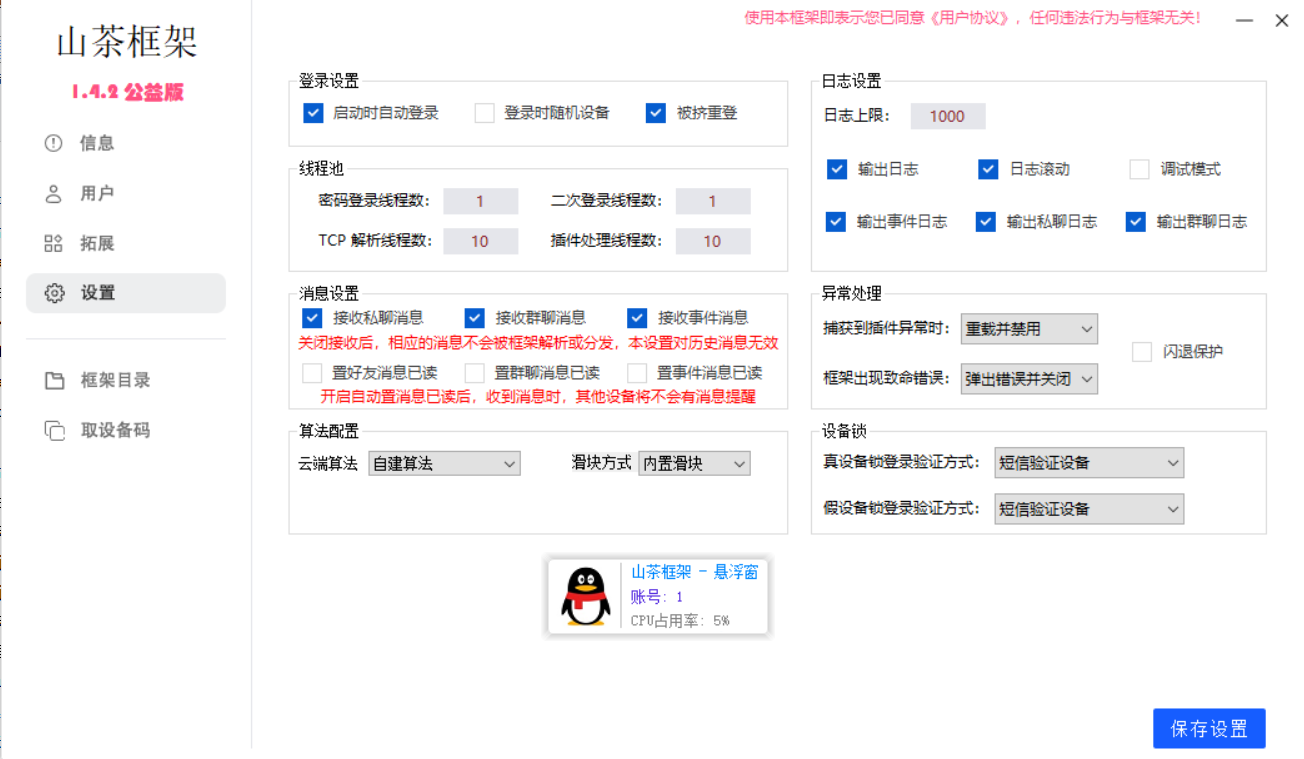Select 取设备码 in sidebar
This screenshot has height=759, width=1304.
coord(126,430)
